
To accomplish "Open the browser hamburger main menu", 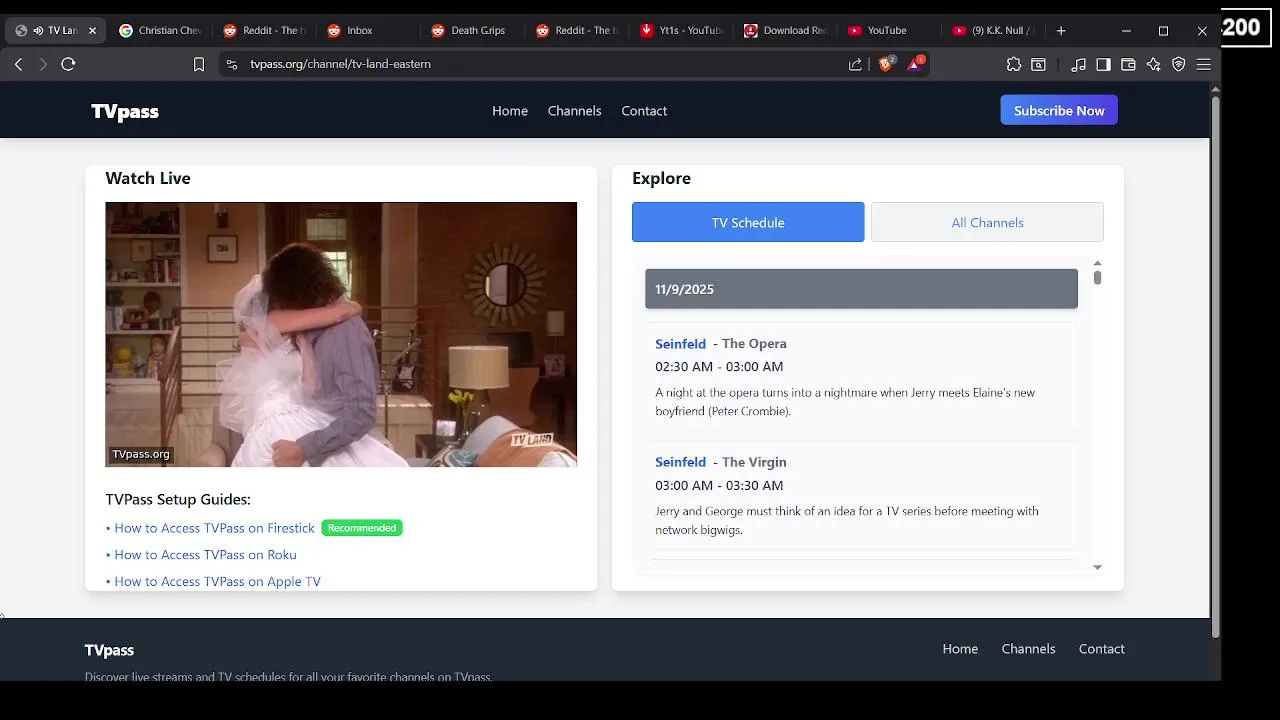I will (x=1204, y=64).
